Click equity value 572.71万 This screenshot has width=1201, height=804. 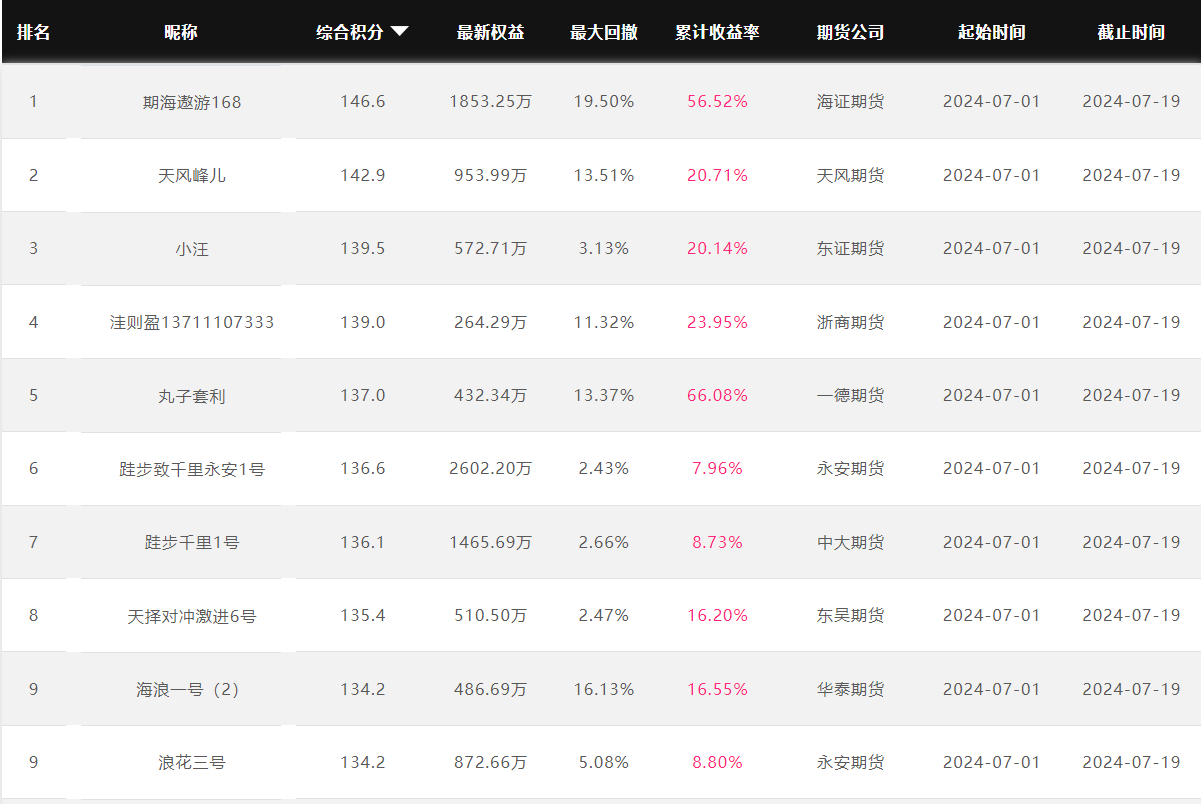[490, 248]
